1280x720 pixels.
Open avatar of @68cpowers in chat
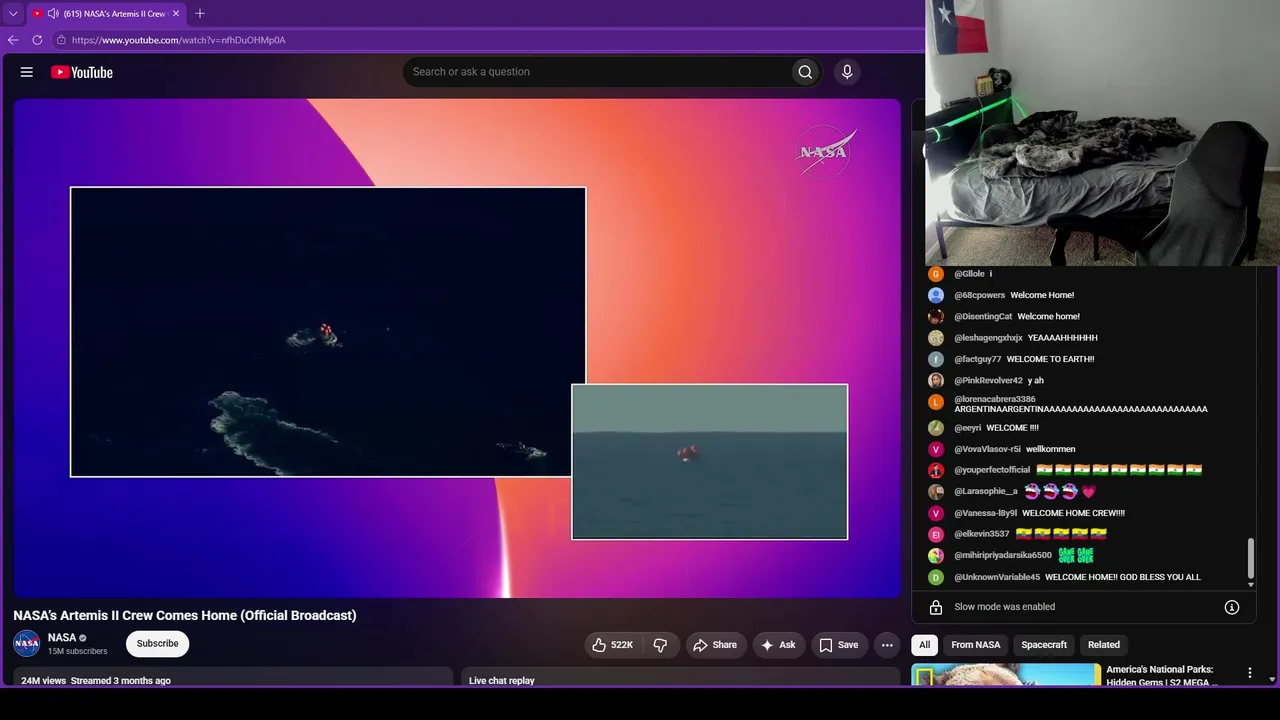click(936, 295)
